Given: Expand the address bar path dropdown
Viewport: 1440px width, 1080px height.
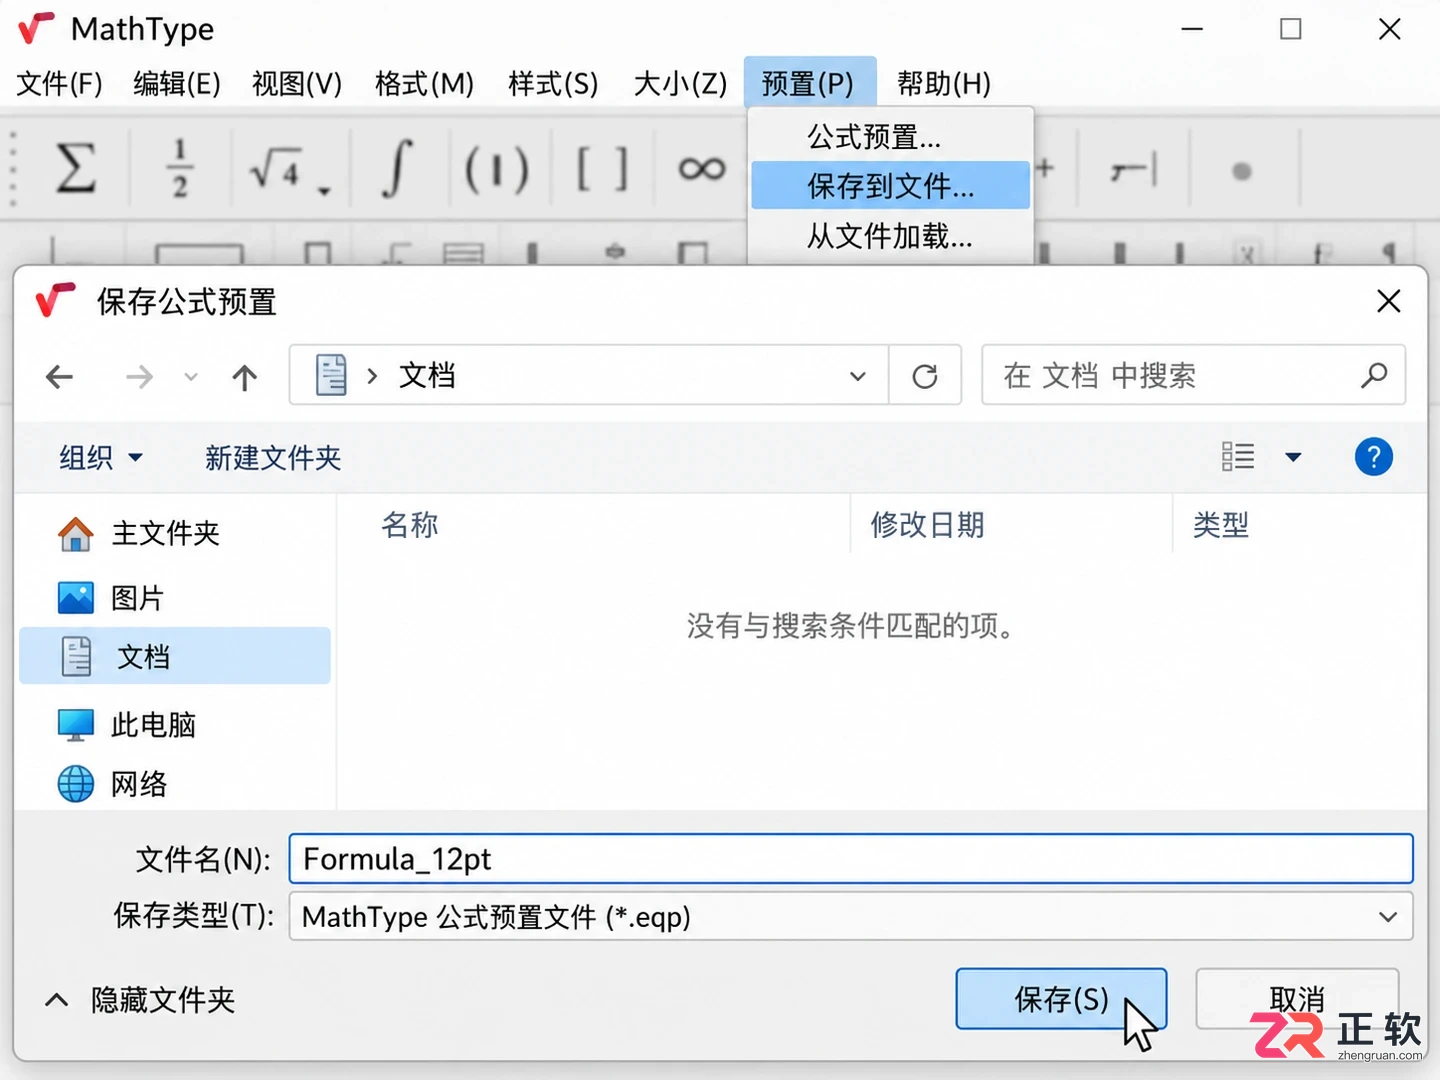Looking at the screenshot, I should (x=858, y=376).
